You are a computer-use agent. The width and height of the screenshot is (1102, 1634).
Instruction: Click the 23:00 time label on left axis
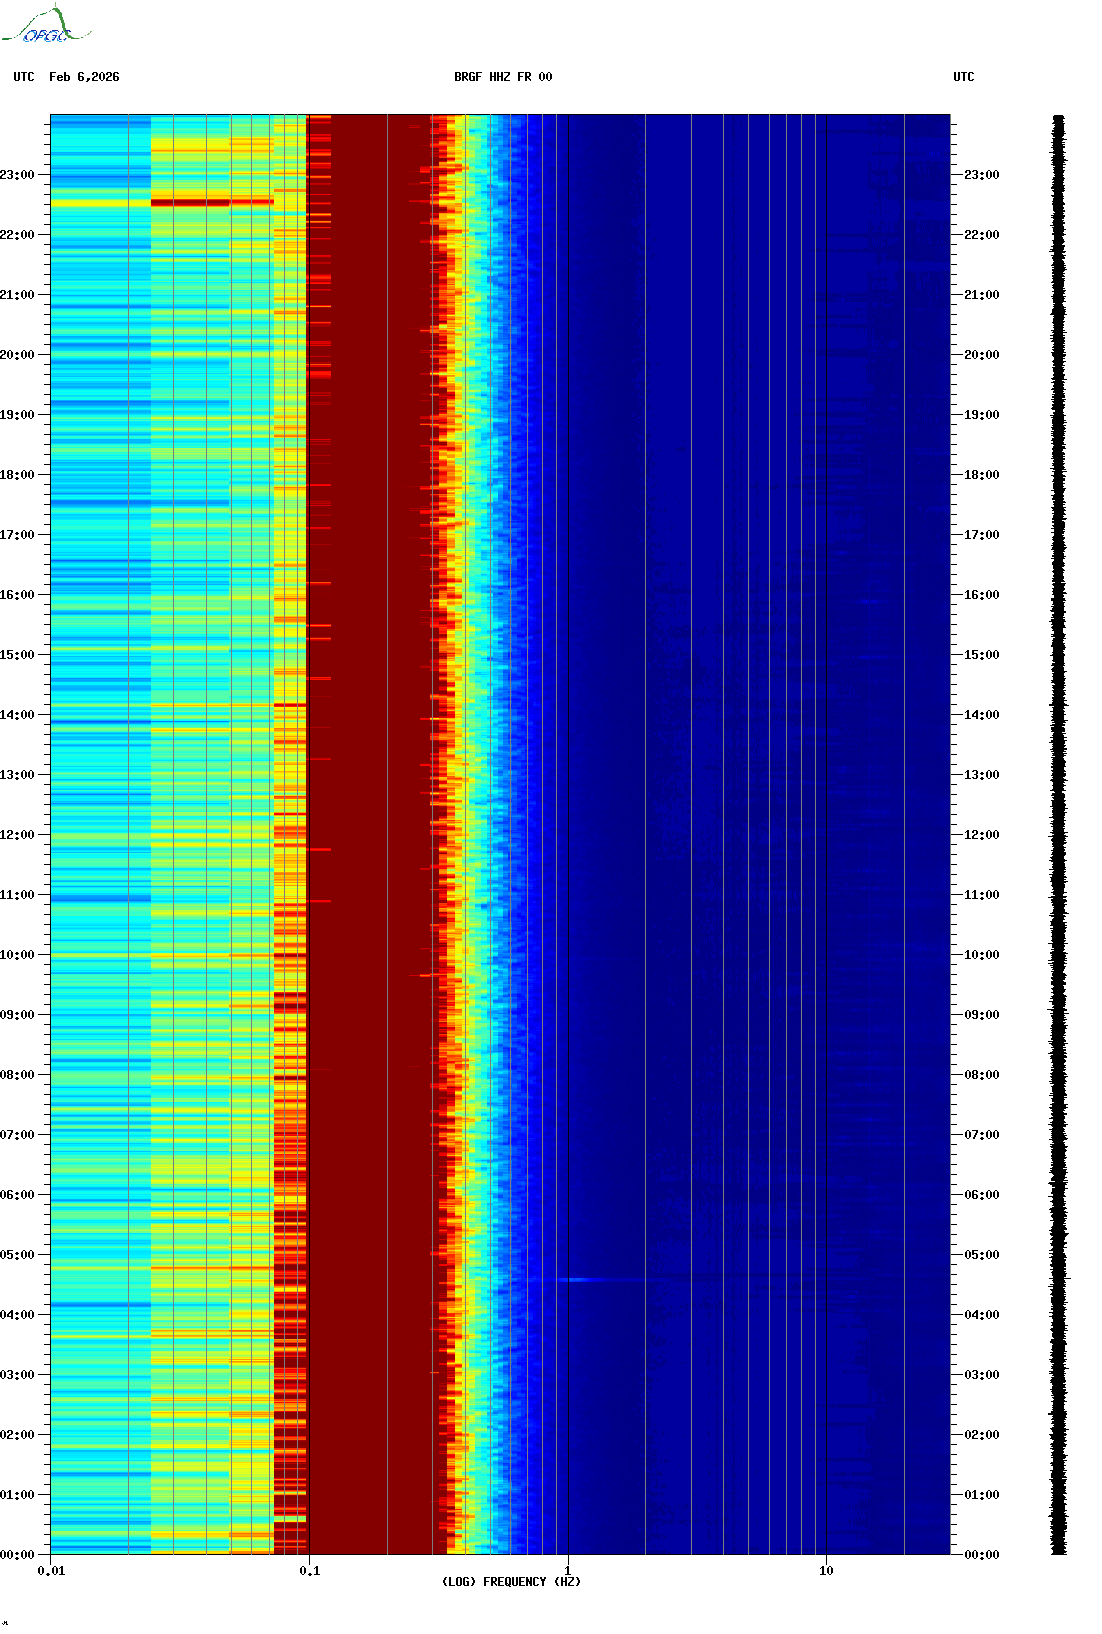coord(17,175)
